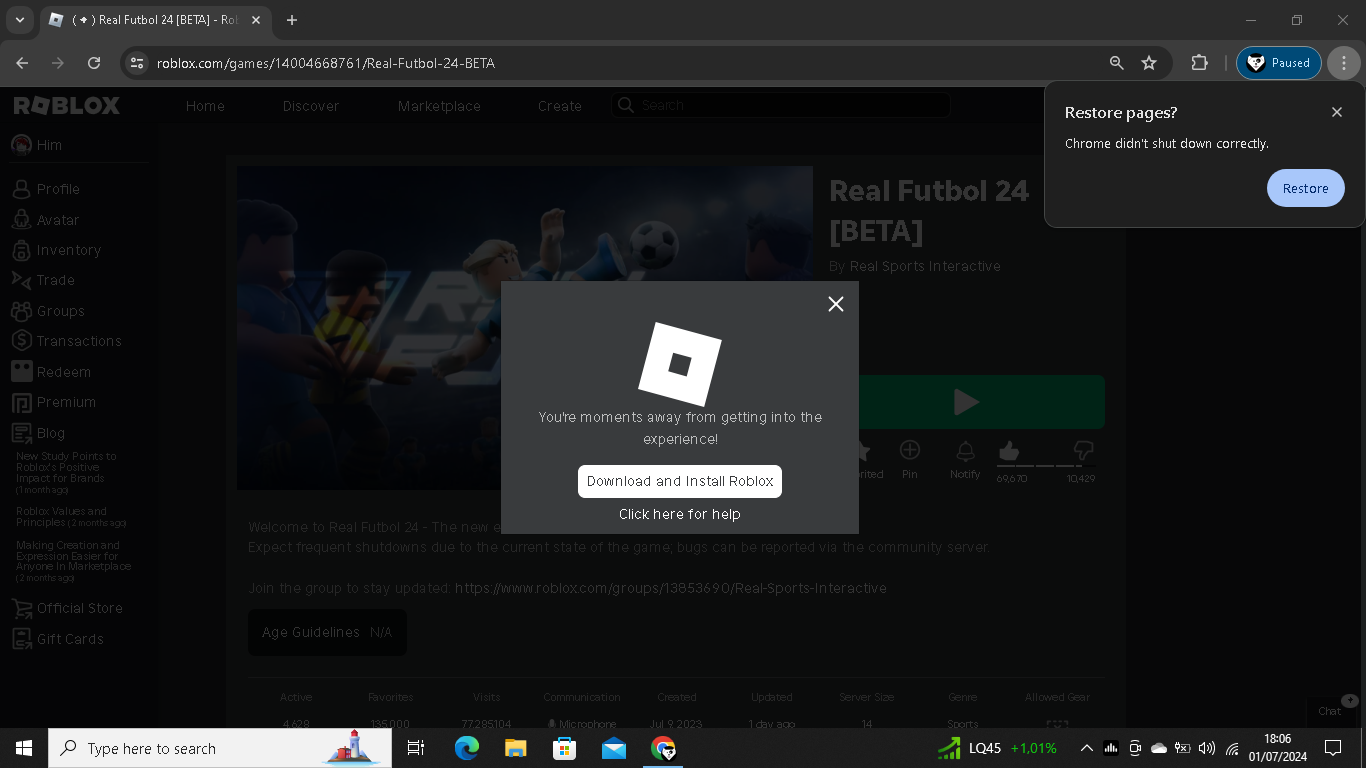The image size is (1366, 768).
Task: Dislike the game with thumbs down
Action: tap(1083, 451)
